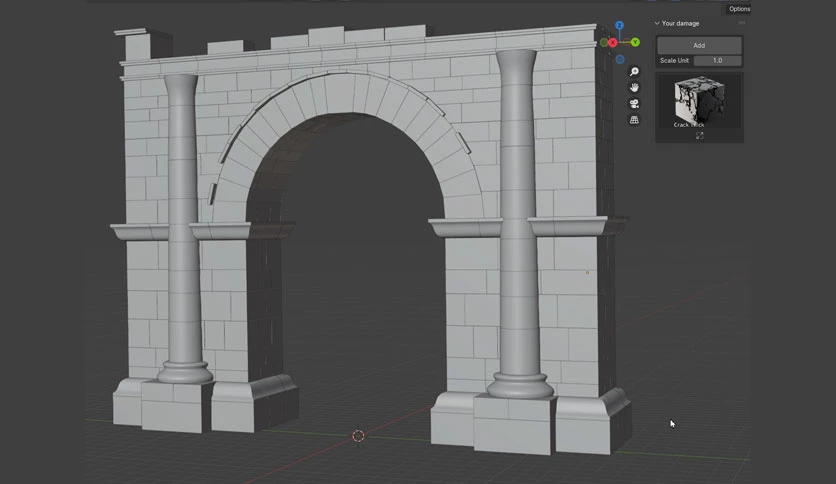Click the 3D cursor at the origin

point(358,436)
